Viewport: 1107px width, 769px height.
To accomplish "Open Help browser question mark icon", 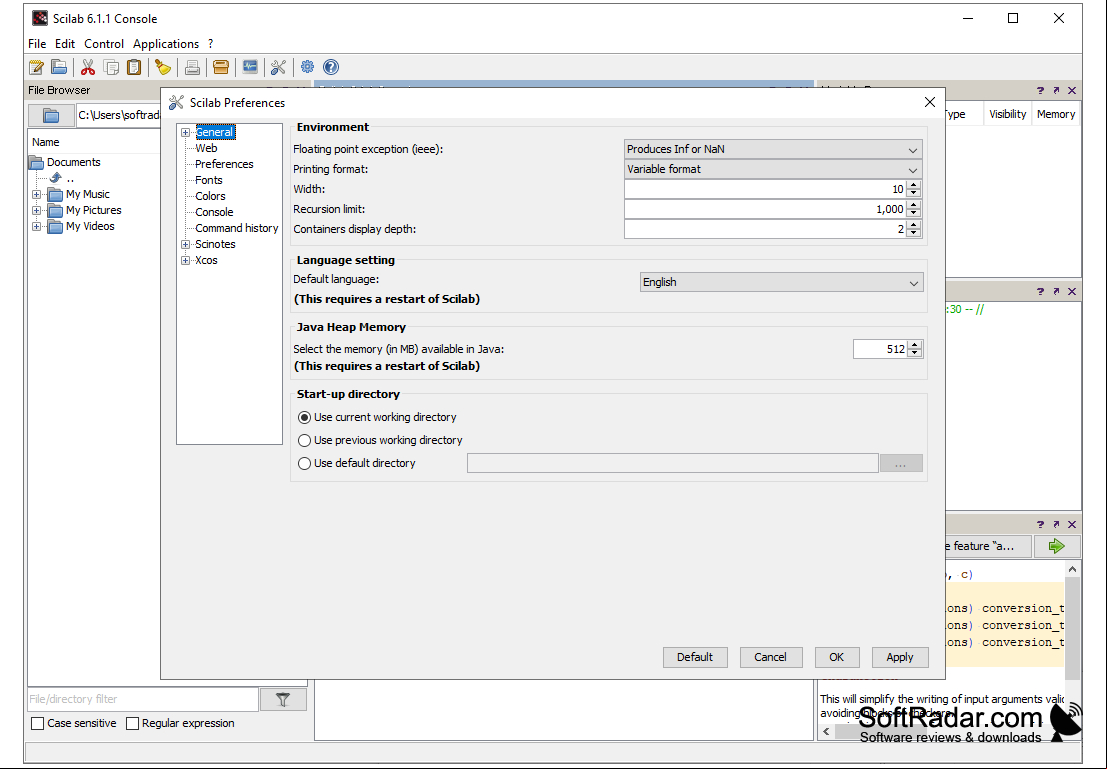I will pos(330,67).
